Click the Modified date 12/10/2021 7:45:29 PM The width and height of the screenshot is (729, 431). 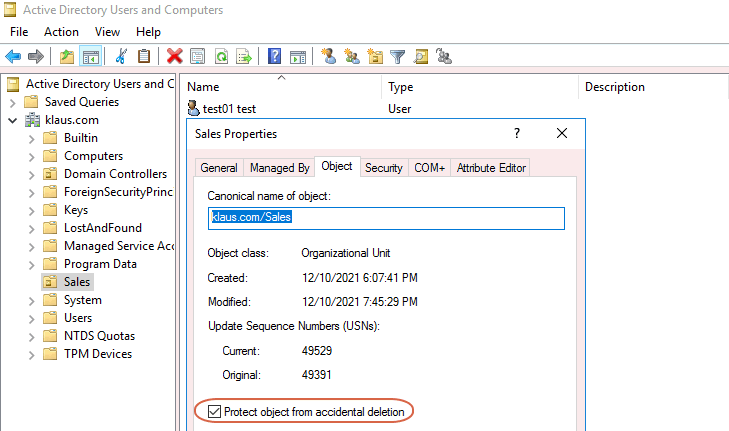(360, 302)
